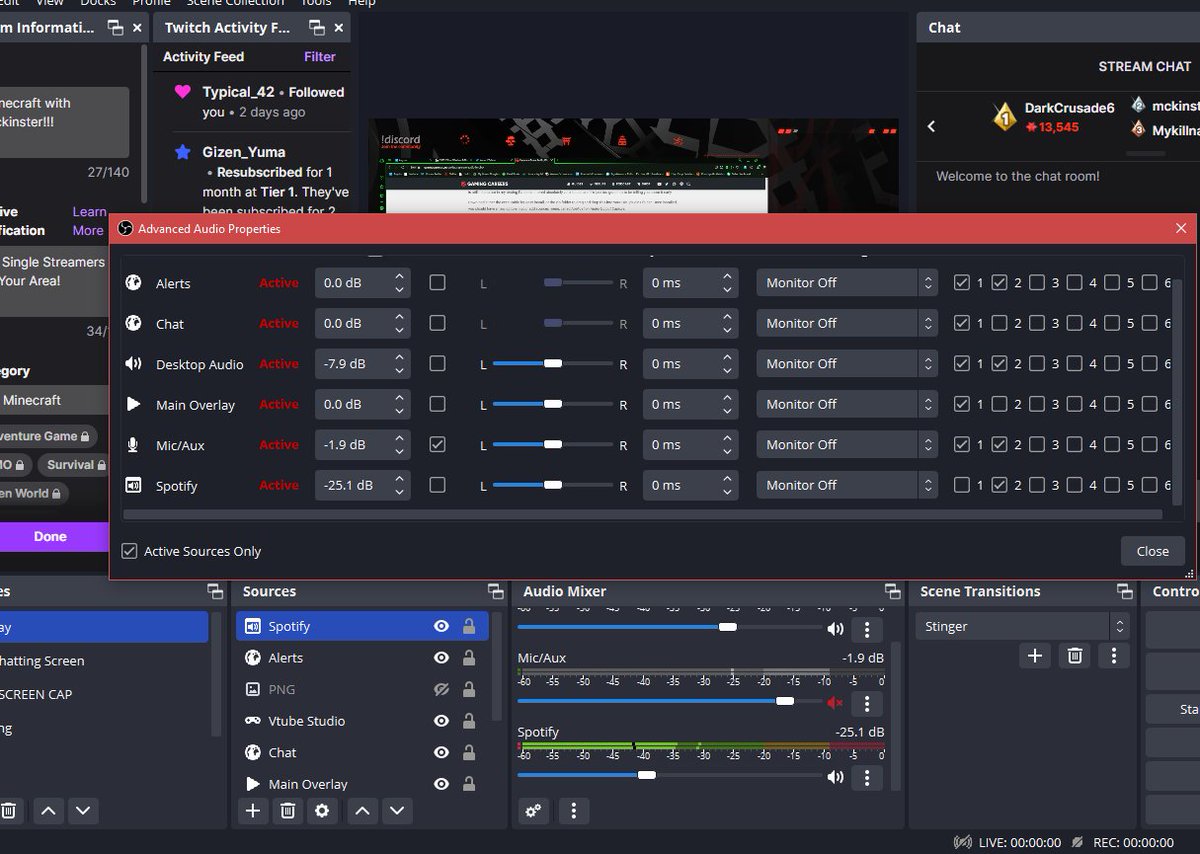Toggle track 3 for Alerts row
The width and height of the screenshot is (1200, 854).
tap(1037, 283)
